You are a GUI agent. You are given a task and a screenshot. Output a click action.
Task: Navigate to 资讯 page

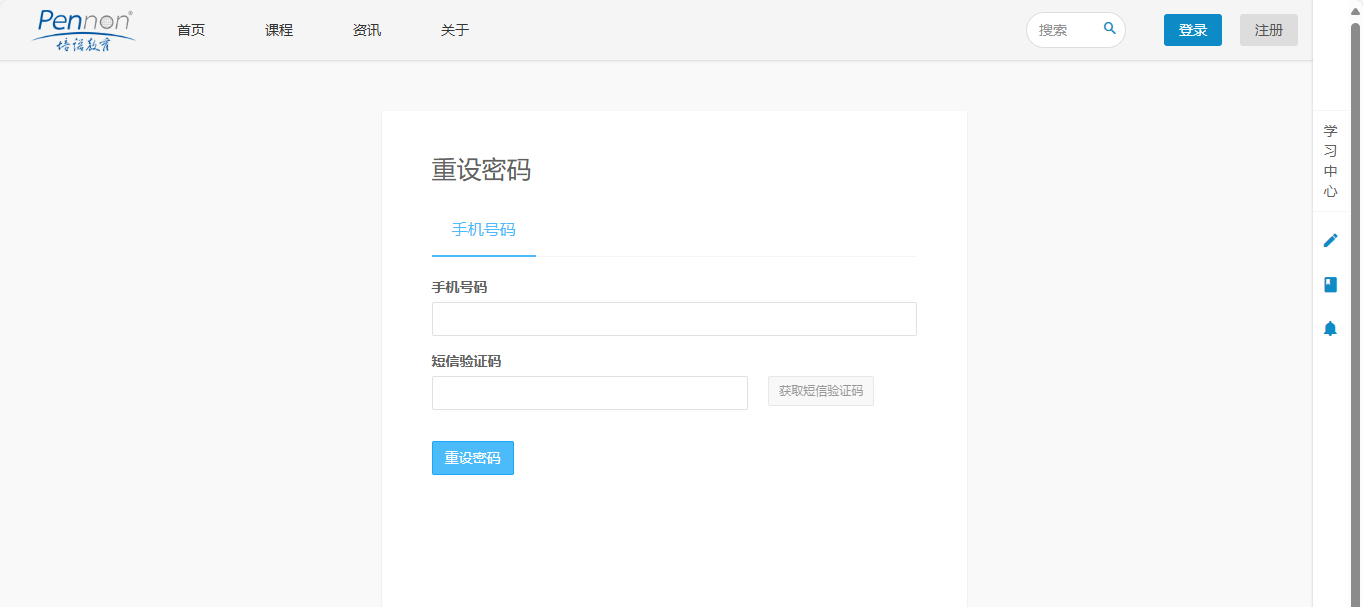[x=367, y=30]
